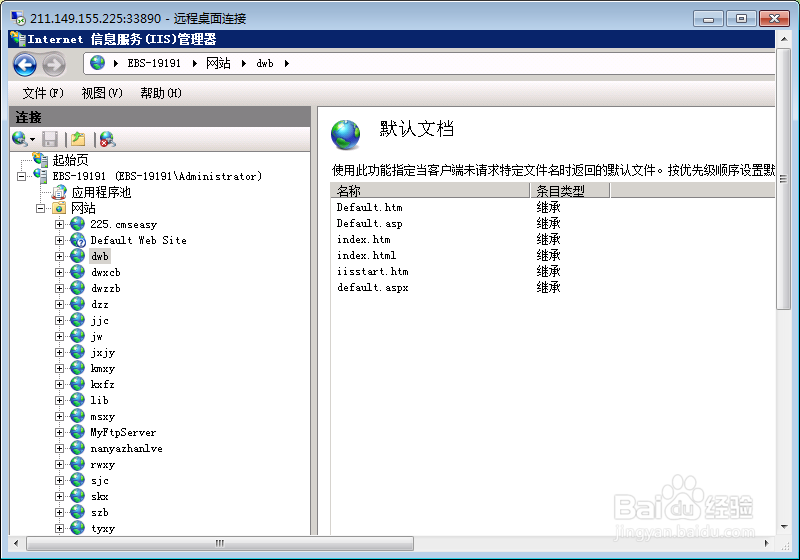
Task: Click the save floppy icon in Connections toolbar
Action: click(49, 139)
